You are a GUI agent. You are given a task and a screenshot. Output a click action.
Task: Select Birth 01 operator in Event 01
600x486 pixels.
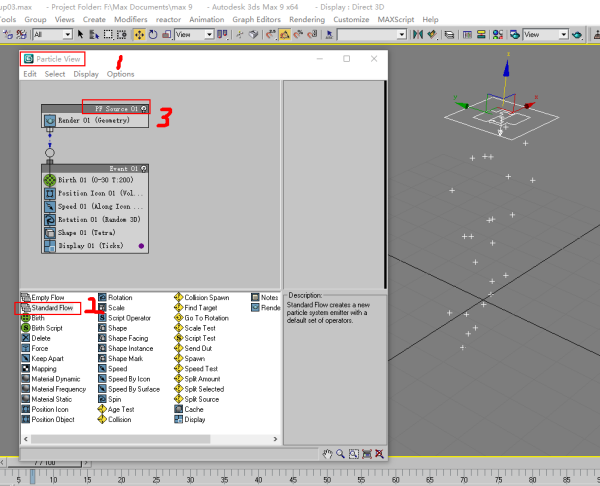(x=95, y=180)
